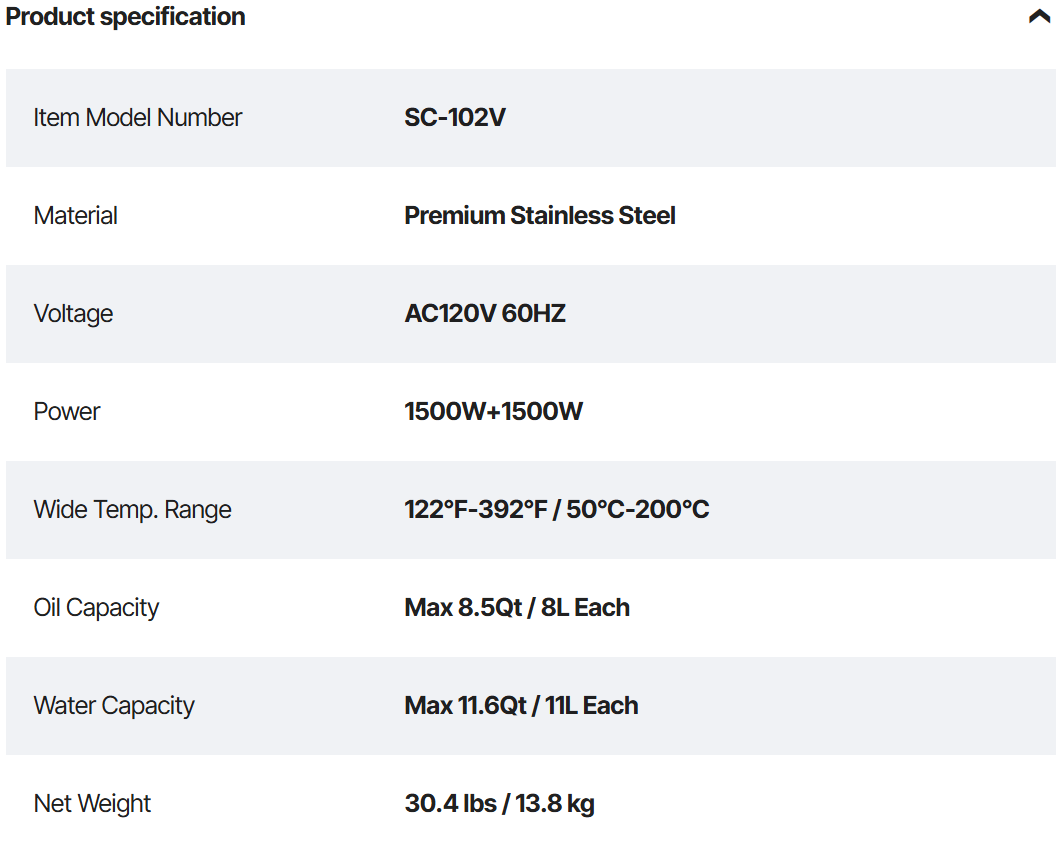
Task: Select the Max 11.6Qt / 11L Each value
Action: [521, 705]
